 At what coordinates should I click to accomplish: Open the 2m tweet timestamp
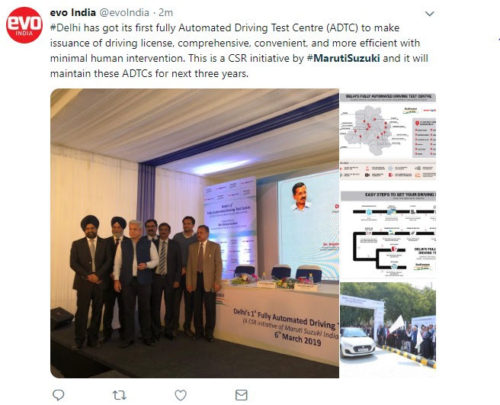[166, 13]
